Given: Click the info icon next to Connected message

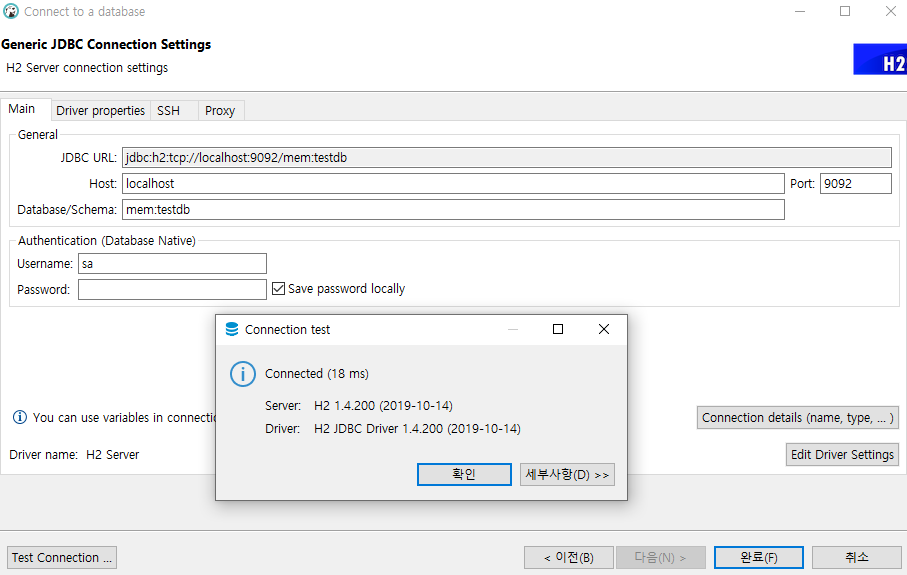Looking at the screenshot, I should pyautogui.click(x=242, y=374).
